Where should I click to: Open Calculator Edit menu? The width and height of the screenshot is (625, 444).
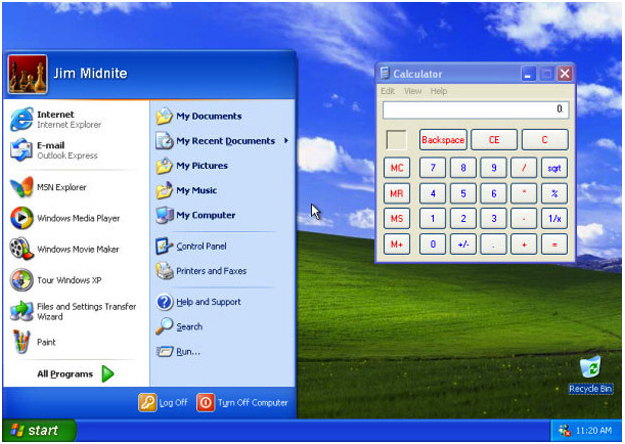tap(387, 91)
